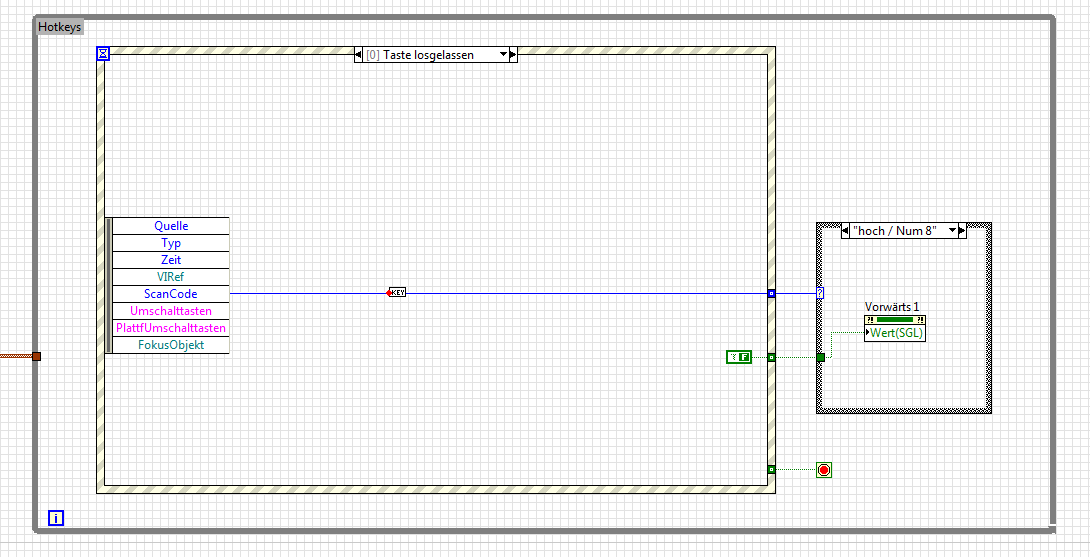This screenshot has height=557, width=1090.
Task: Go to next event case arrow
Action: pos(514,54)
